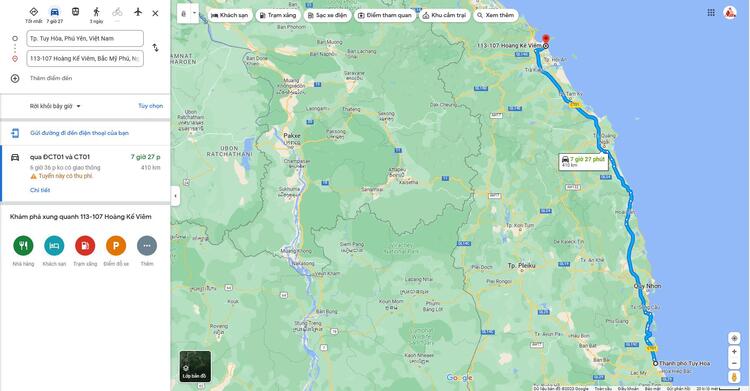750x391 pixels.
Task: Swap starting point and destination
Action: [155, 48]
